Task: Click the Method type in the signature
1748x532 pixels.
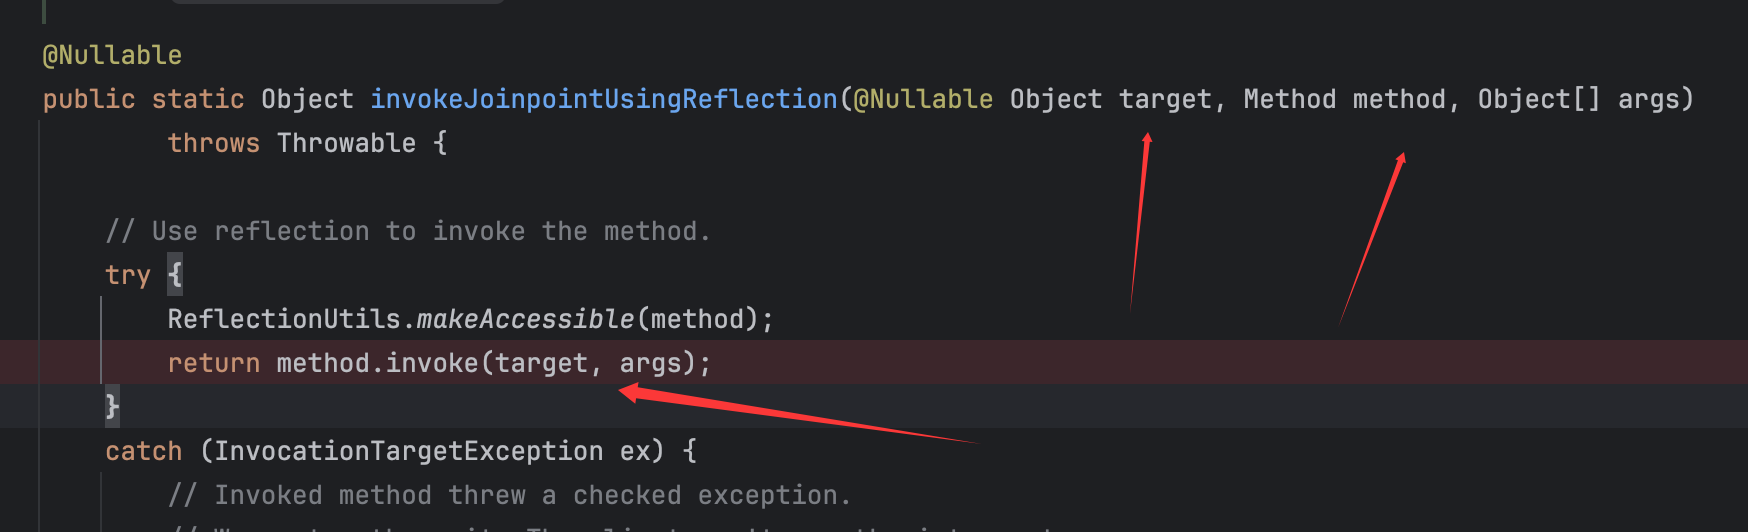Action: [x=1289, y=99]
